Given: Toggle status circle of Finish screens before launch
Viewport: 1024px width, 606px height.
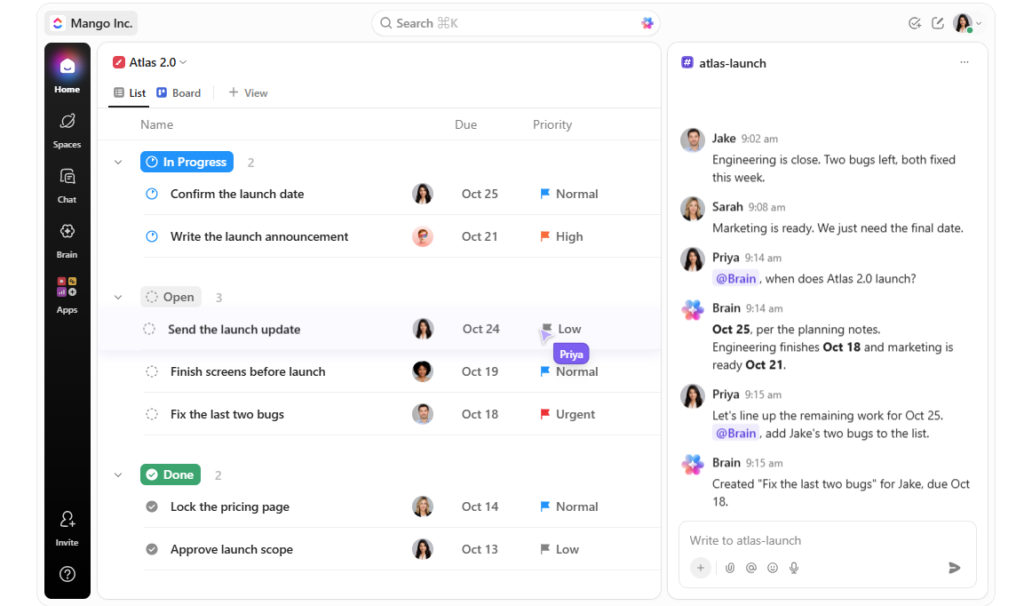Looking at the screenshot, I should click(152, 372).
